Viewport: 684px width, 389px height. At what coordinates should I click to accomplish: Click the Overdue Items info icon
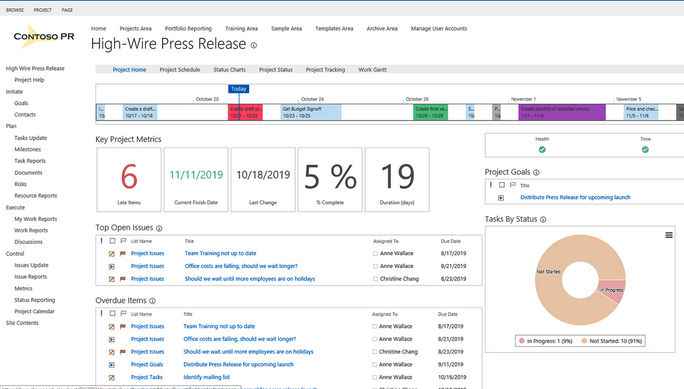[x=152, y=301]
